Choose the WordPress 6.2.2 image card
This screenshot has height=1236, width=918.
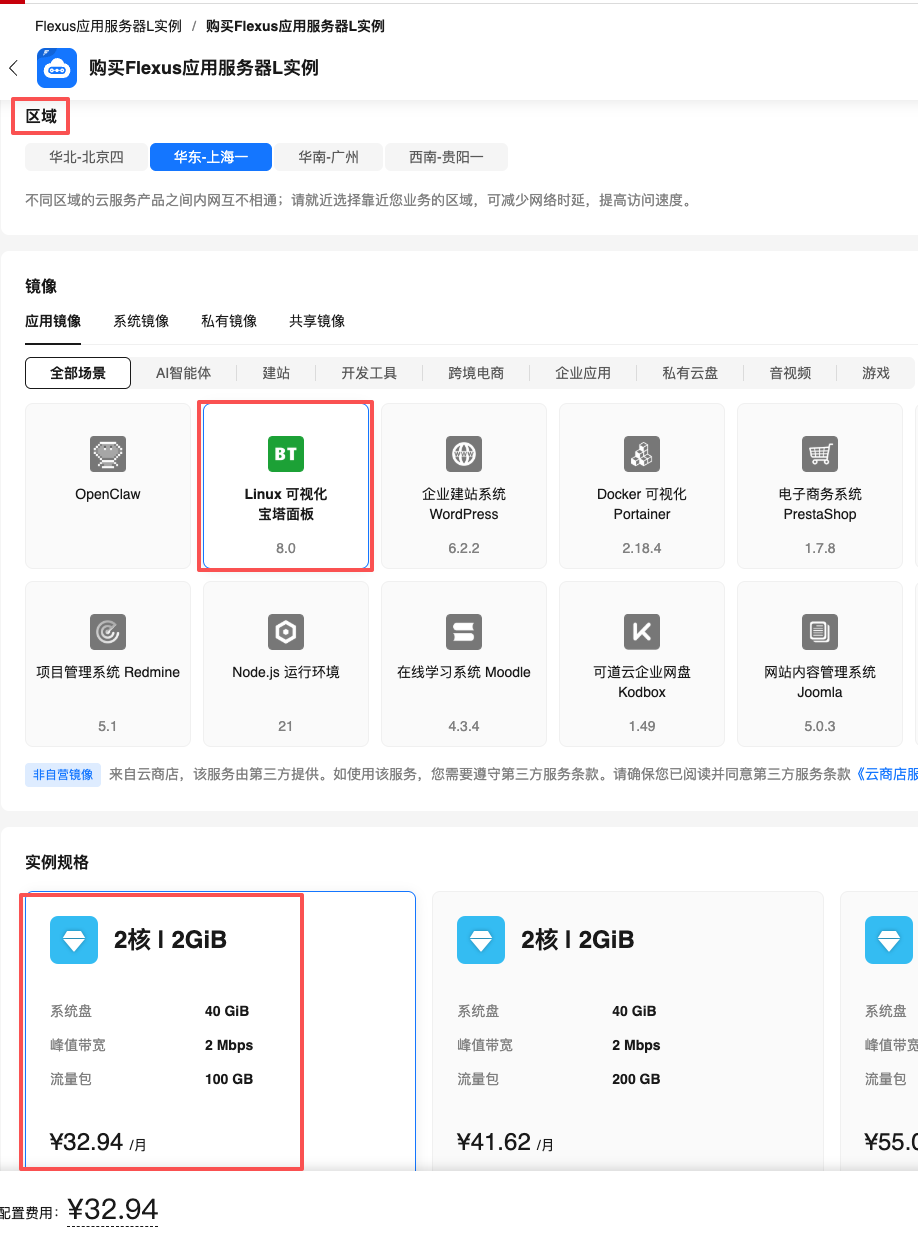coord(464,486)
